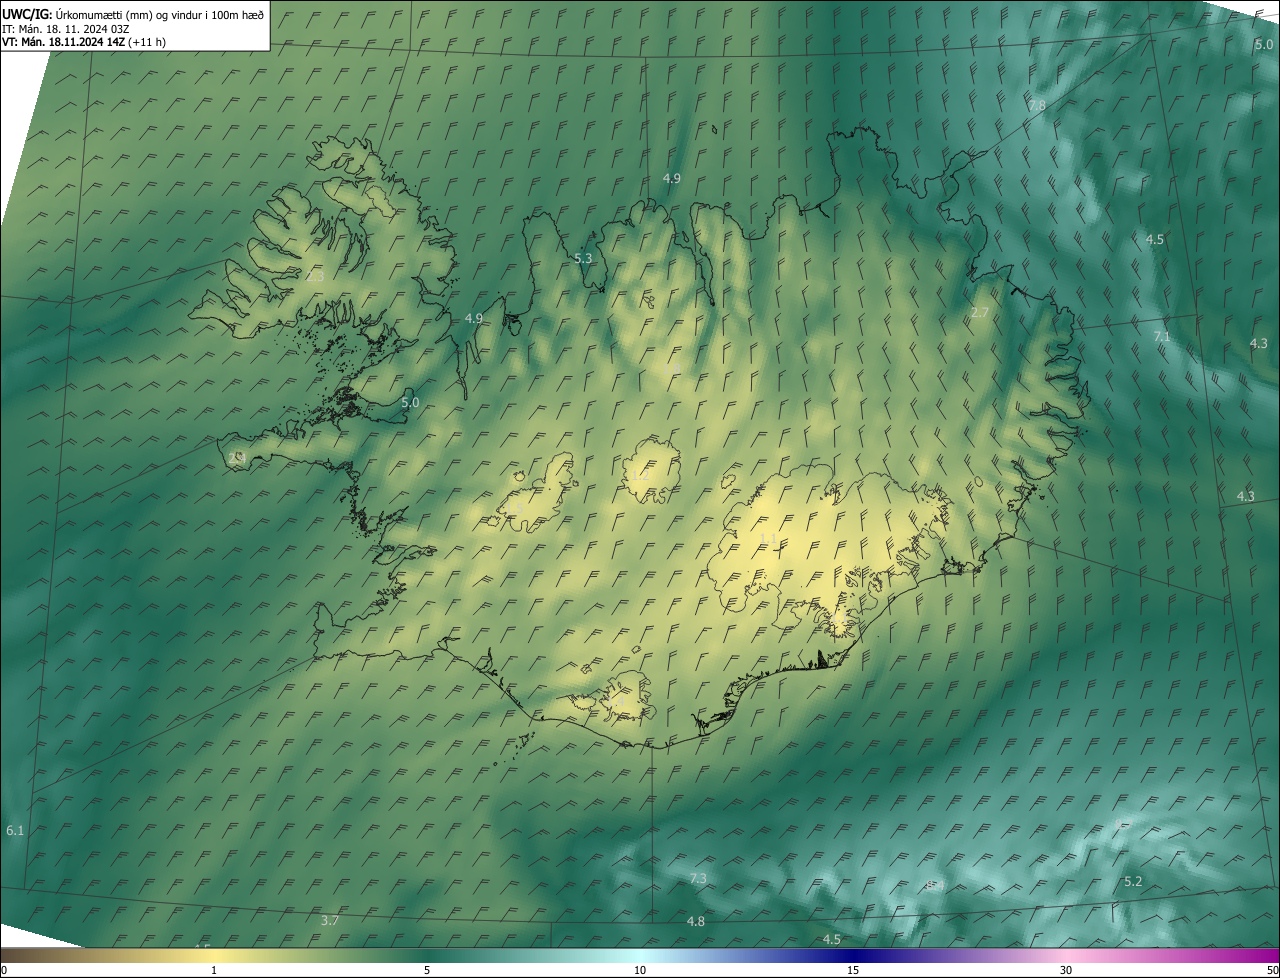Click the '15' tick on the color scale
This screenshot has width=1280, height=978.
[853, 970]
